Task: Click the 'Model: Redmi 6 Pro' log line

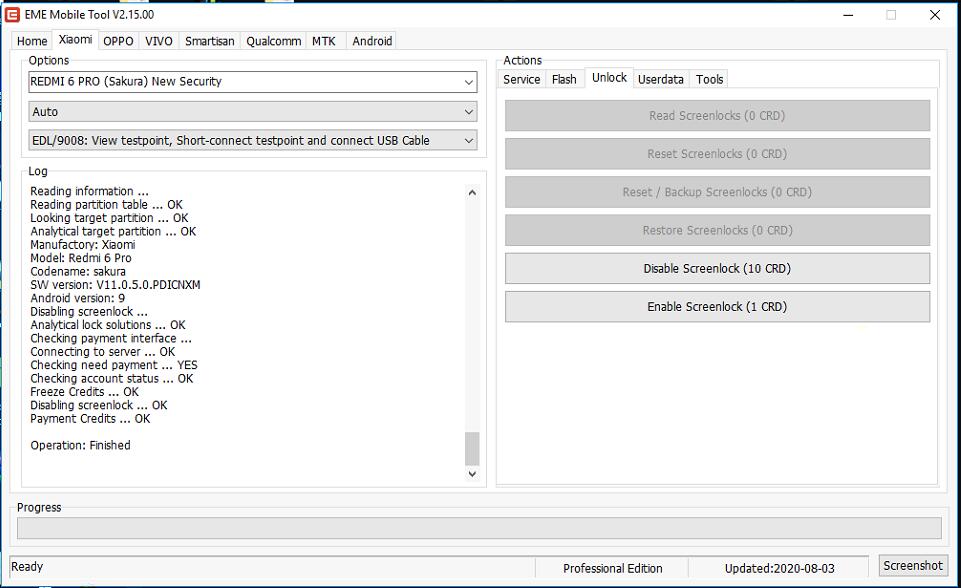Action: click(81, 258)
